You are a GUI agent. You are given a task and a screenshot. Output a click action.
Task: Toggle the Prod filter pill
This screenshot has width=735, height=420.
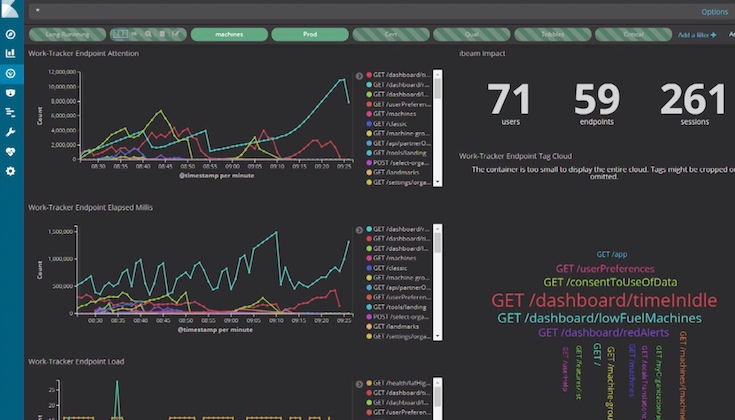[x=310, y=34]
